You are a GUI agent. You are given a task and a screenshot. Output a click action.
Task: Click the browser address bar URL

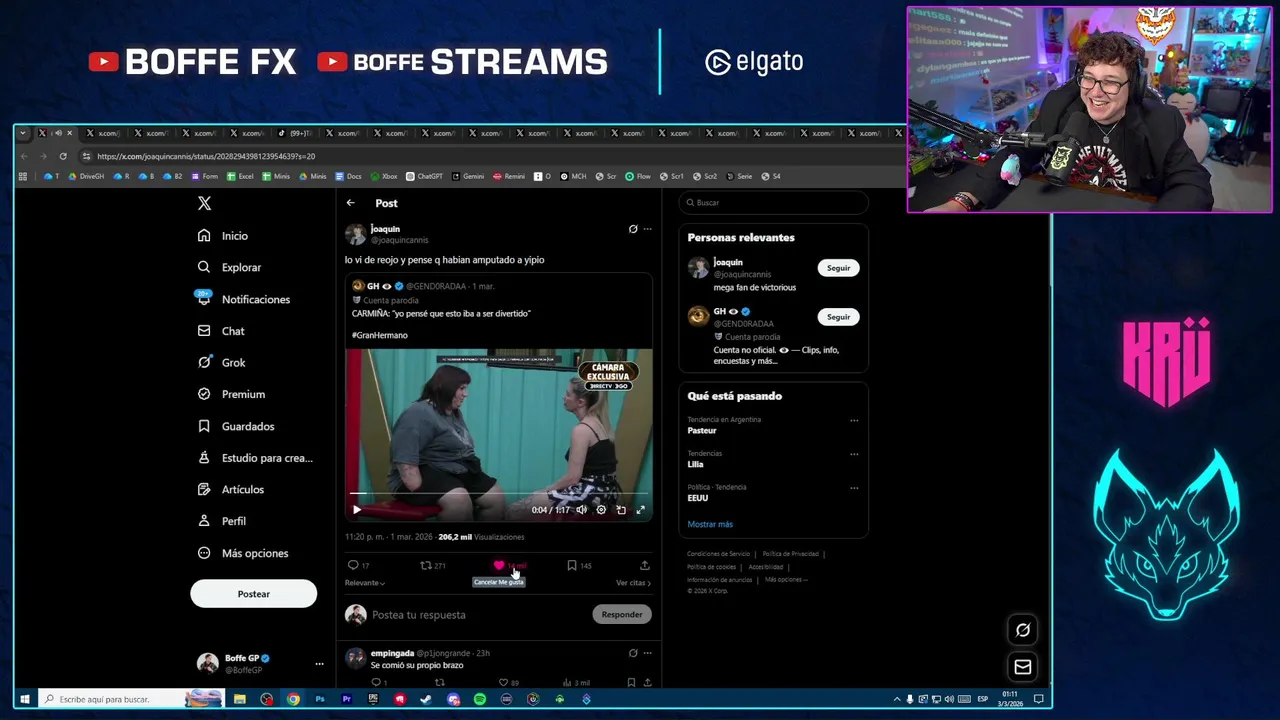(206, 156)
